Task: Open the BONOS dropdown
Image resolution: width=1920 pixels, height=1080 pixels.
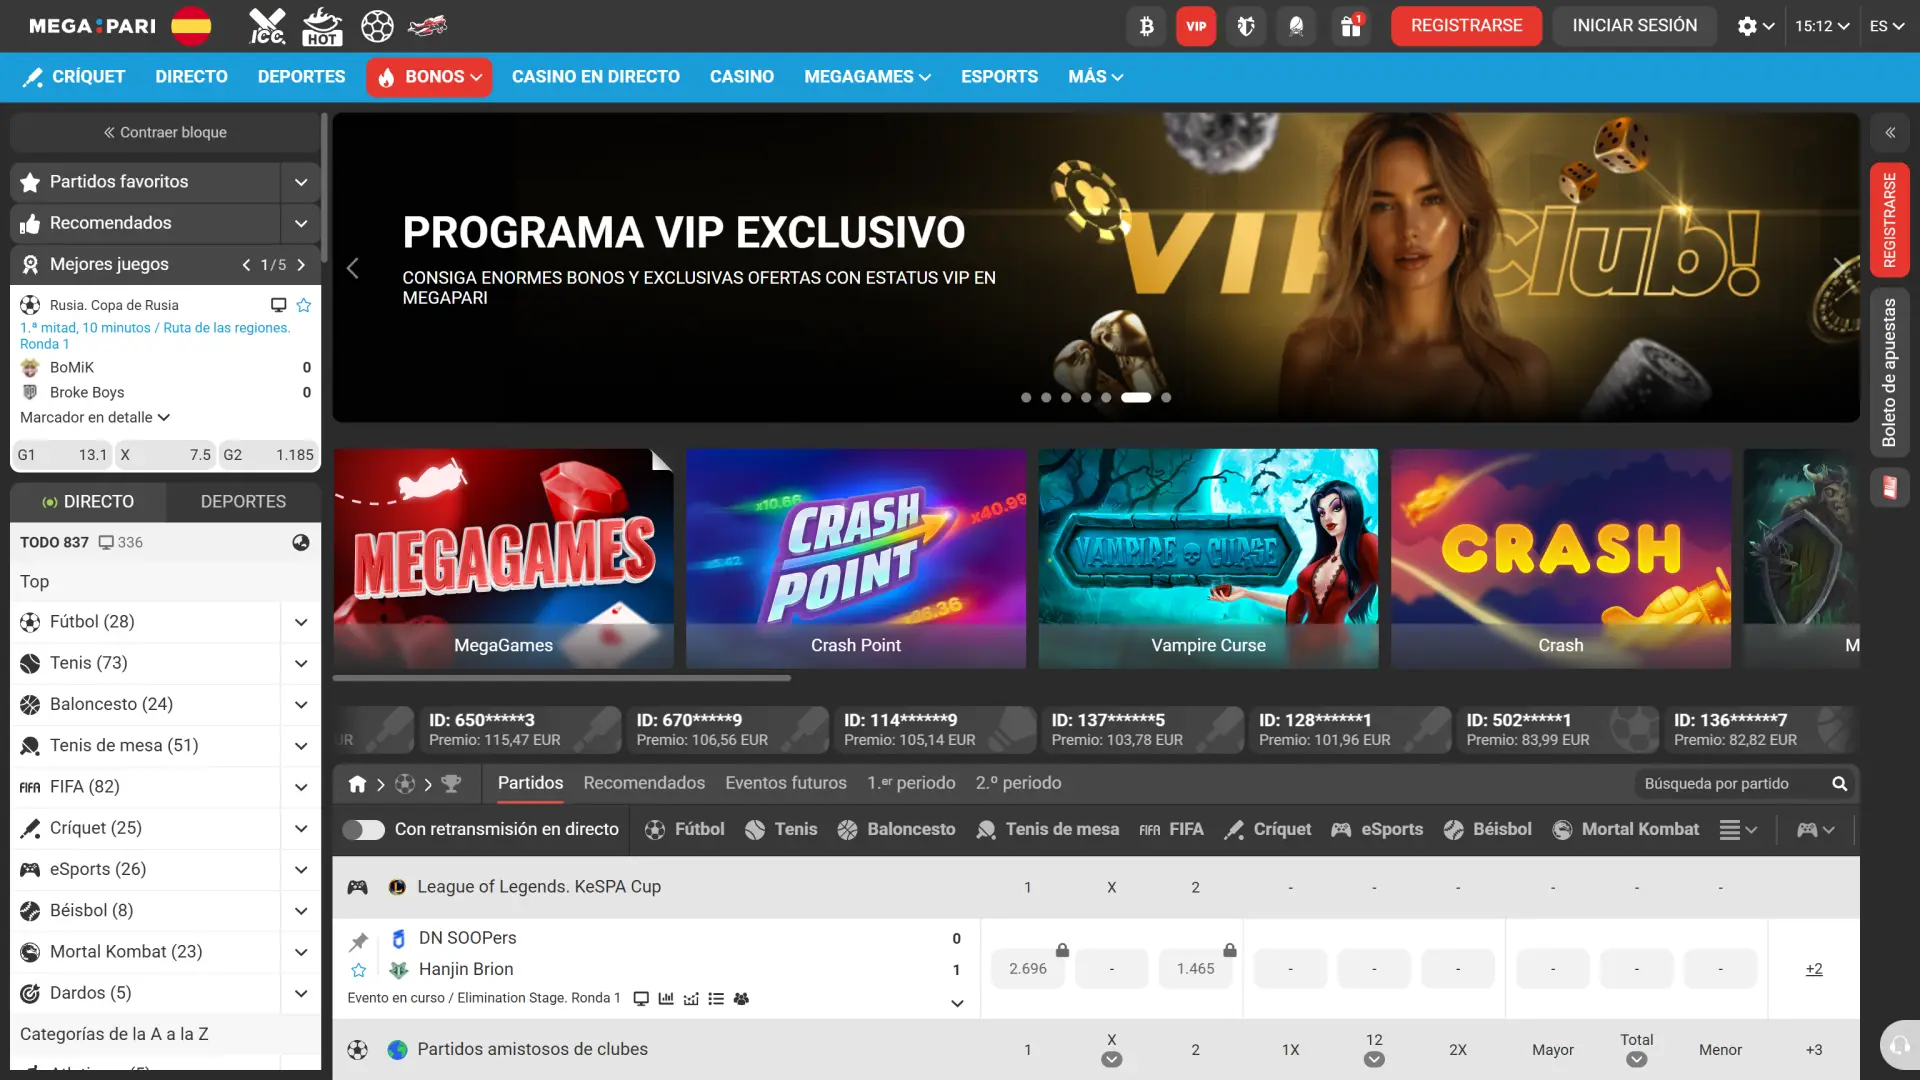Action: 429,77
